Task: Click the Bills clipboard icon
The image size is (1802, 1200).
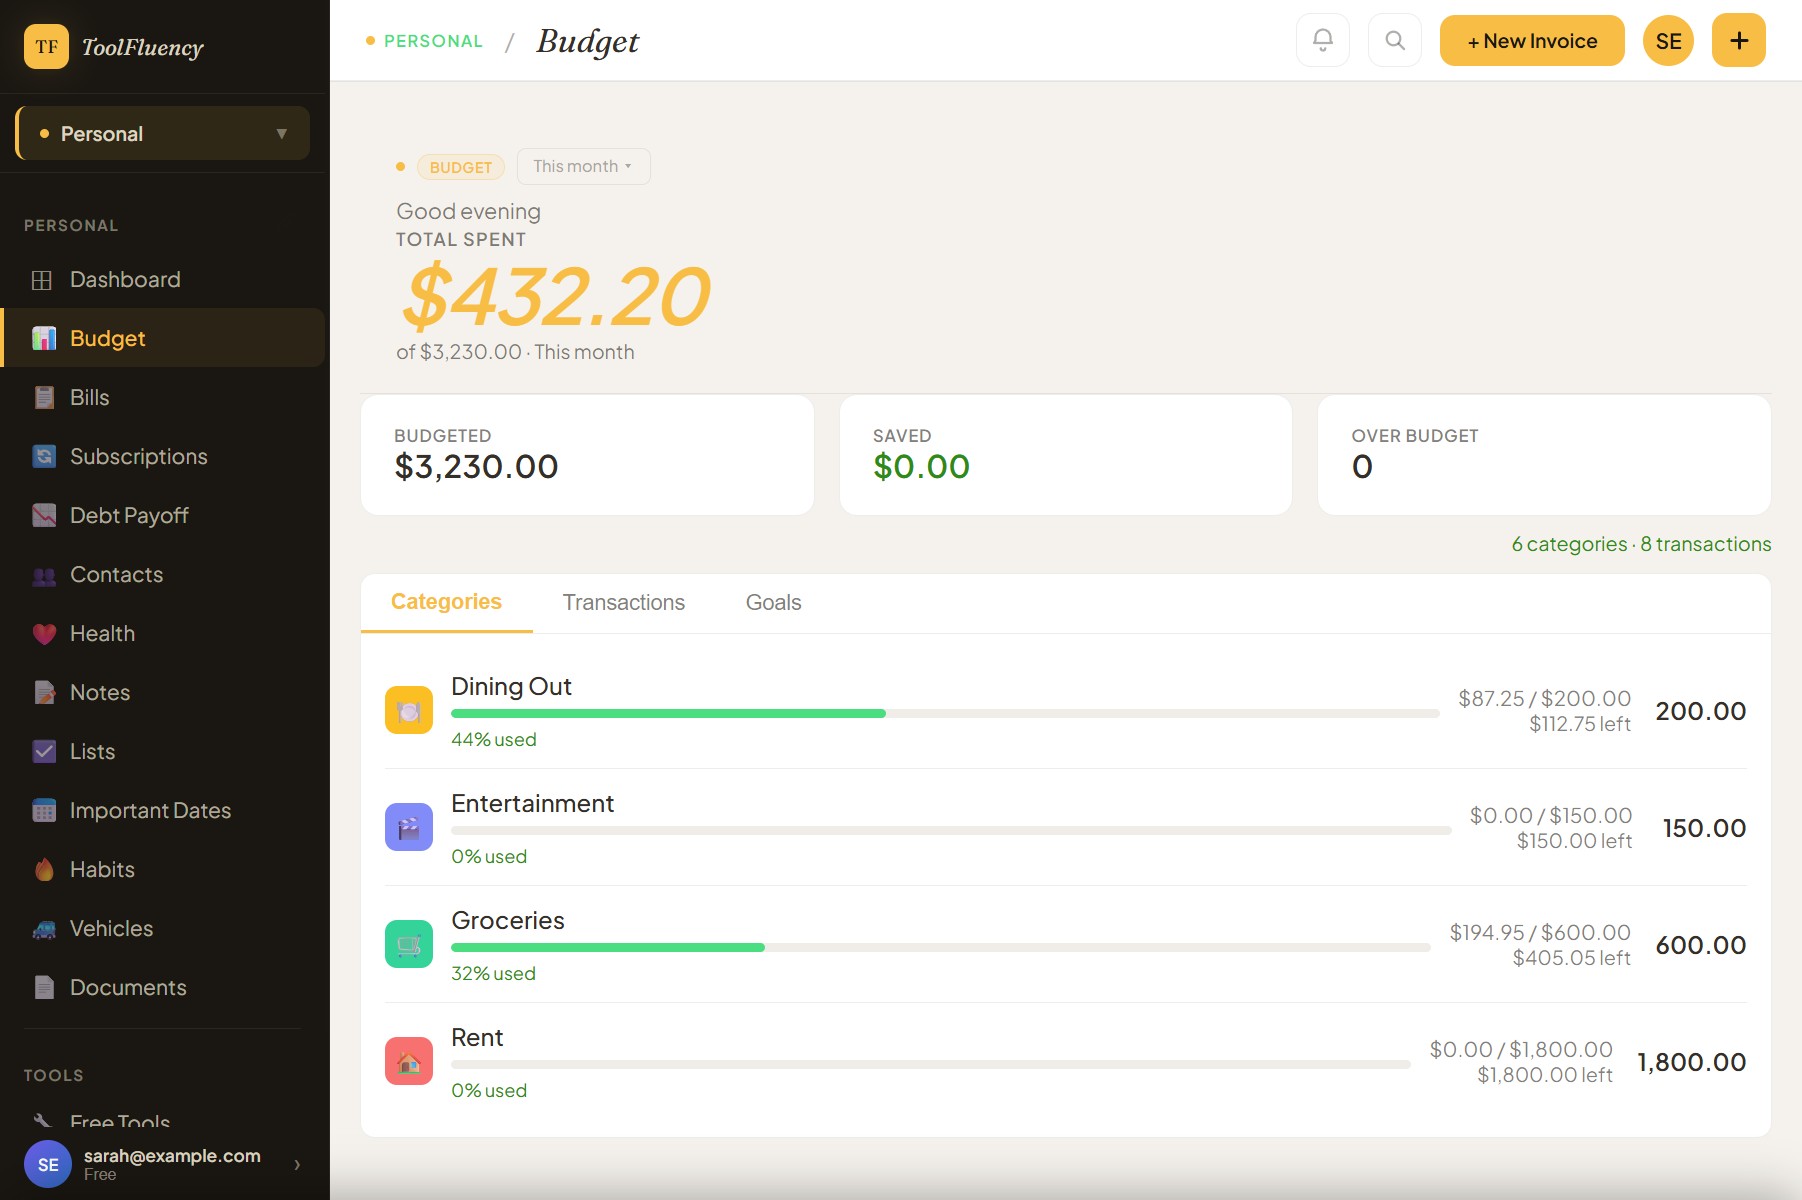Action: tap(44, 397)
